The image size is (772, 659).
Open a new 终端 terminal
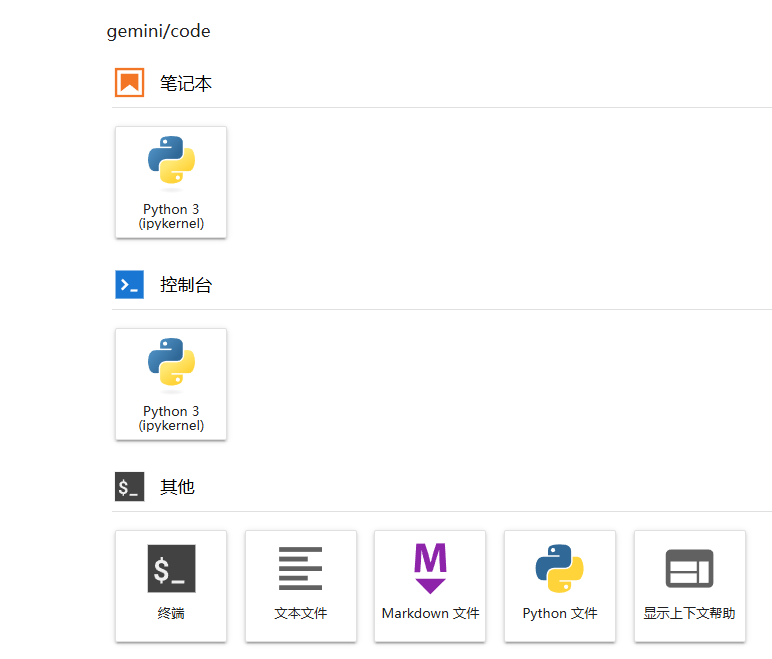click(x=171, y=586)
